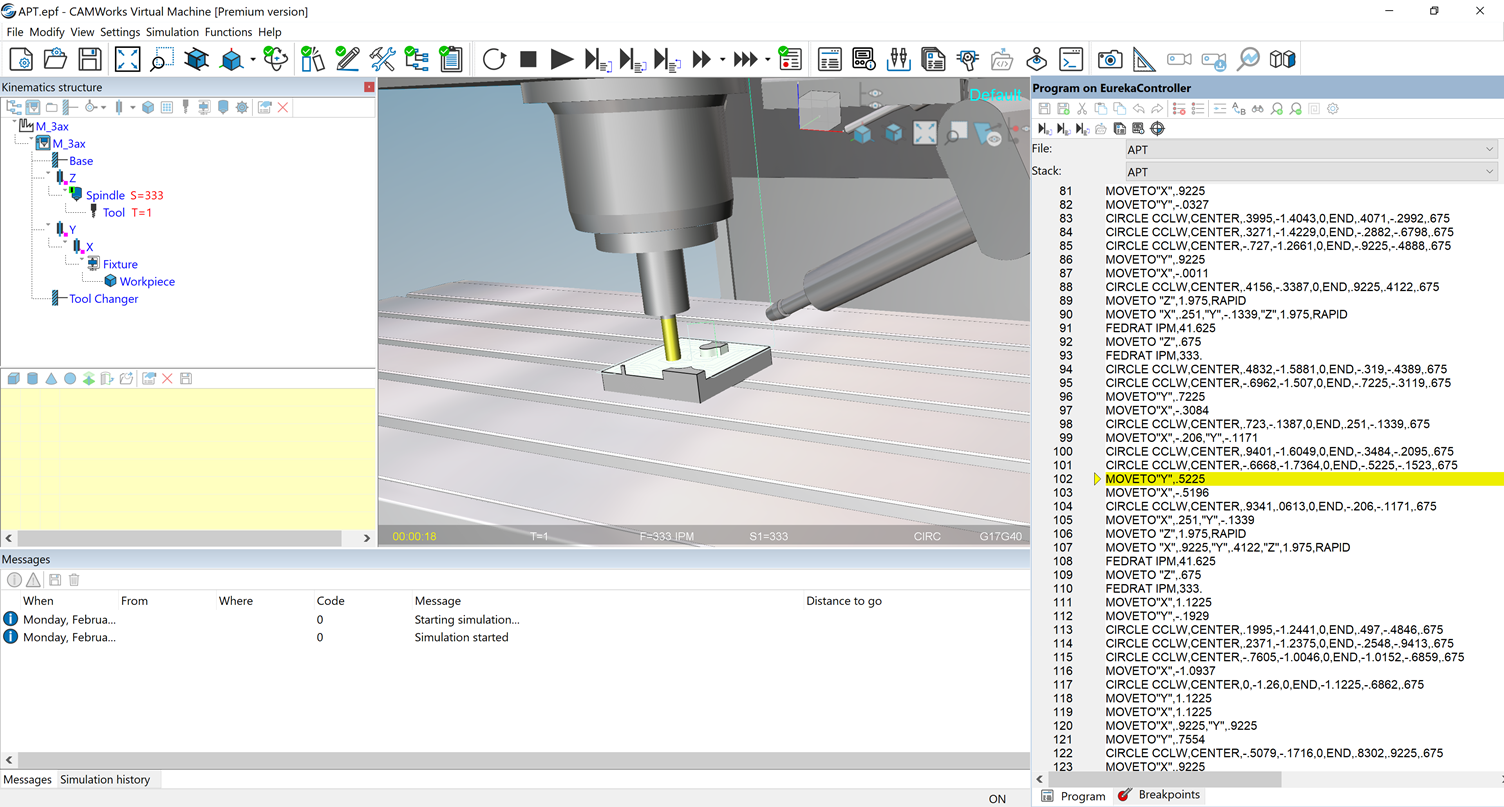The height and width of the screenshot is (807, 1504).
Task: Close the Kinematics structure panel
Action: [x=368, y=87]
